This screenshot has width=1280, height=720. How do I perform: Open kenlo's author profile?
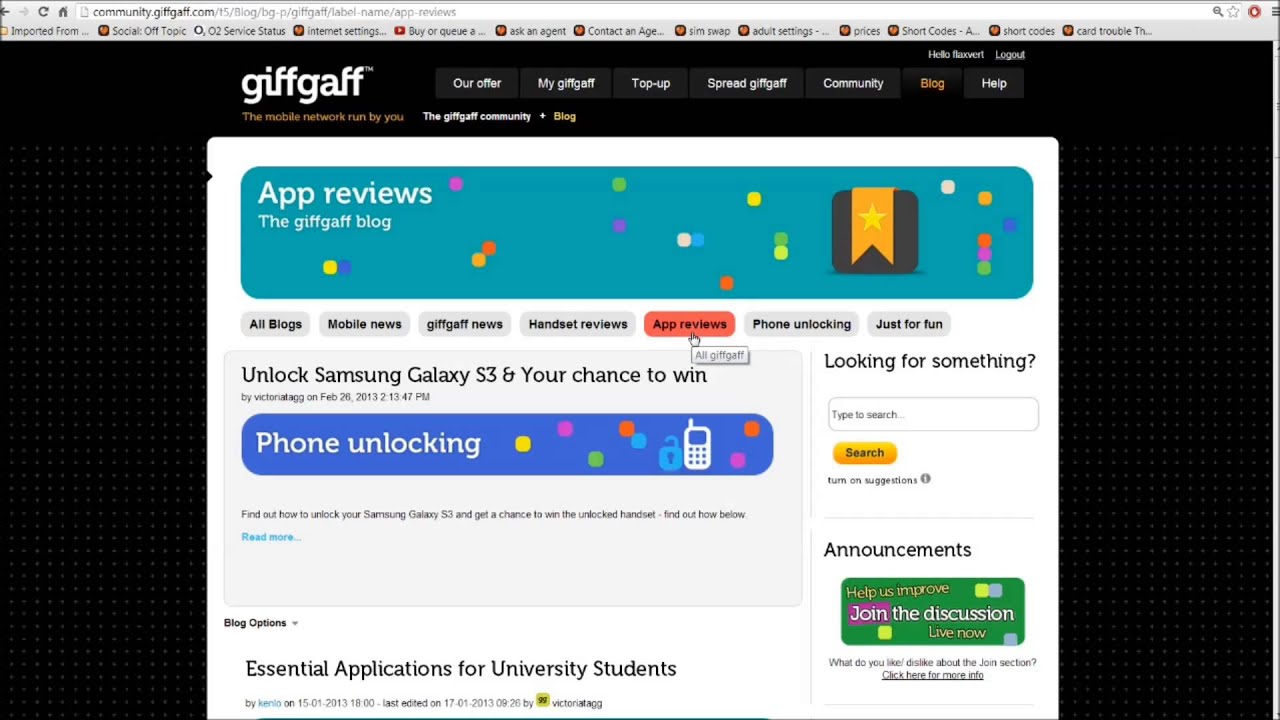point(270,703)
